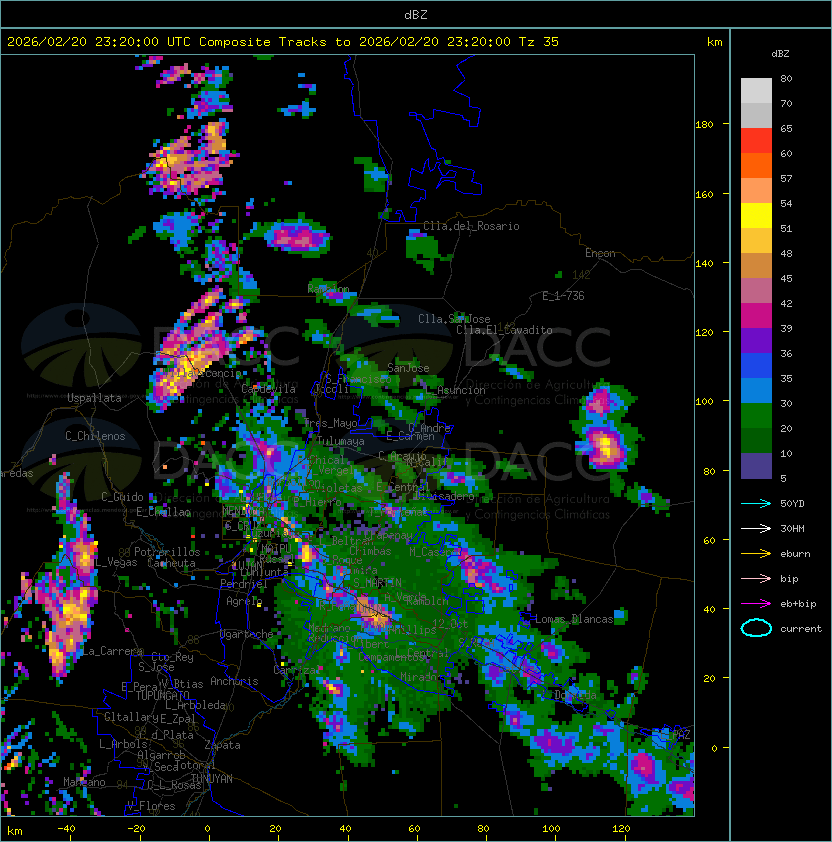Click the '54' value in dBZ legend
The height and width of the screenshot is (842, 832).
[x=786, y=204]
